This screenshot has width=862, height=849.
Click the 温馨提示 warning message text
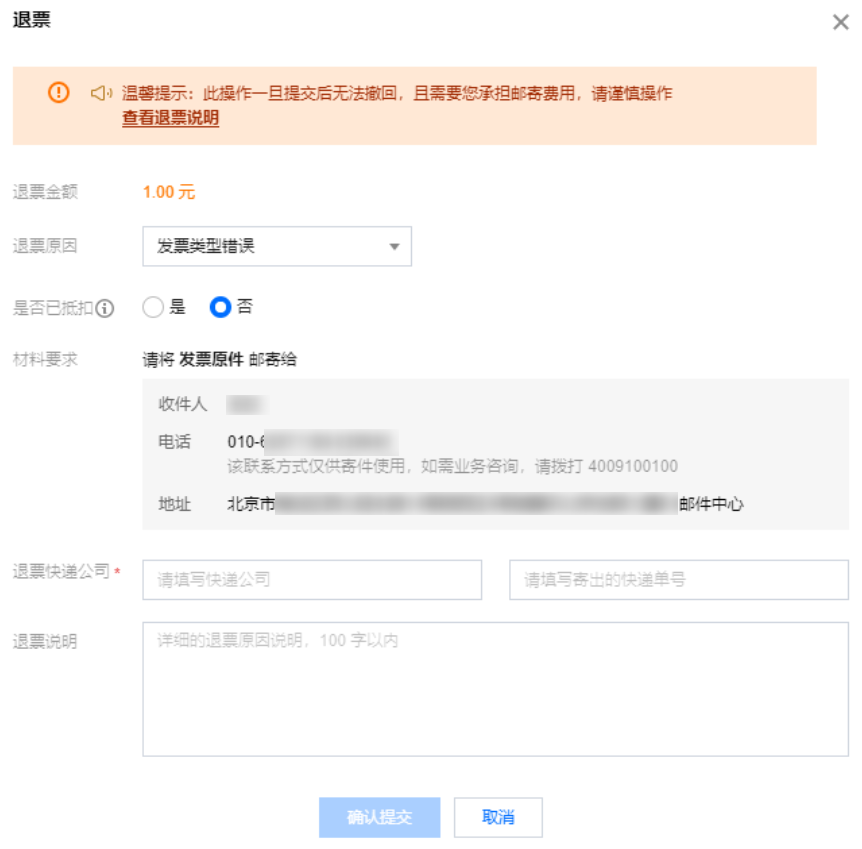pos(397,93)
